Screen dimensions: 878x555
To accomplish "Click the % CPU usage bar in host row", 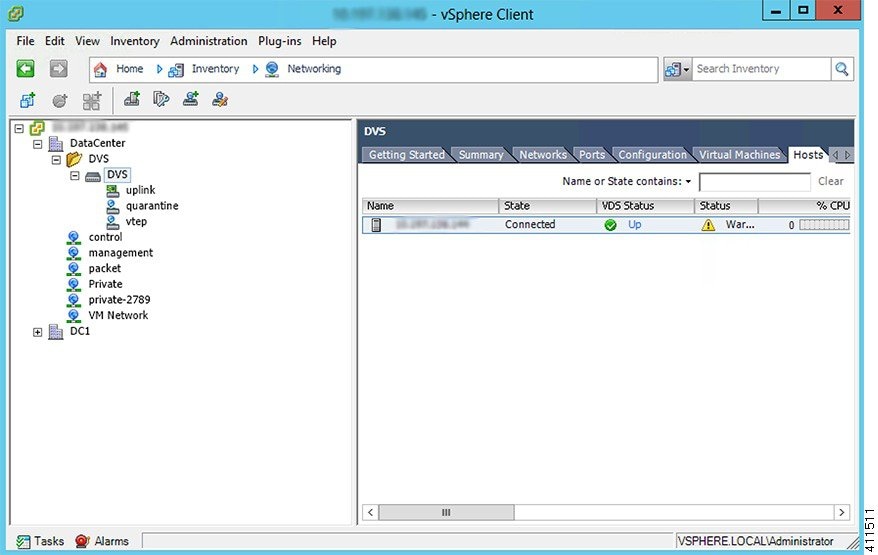I will click(x=824, y=225).
